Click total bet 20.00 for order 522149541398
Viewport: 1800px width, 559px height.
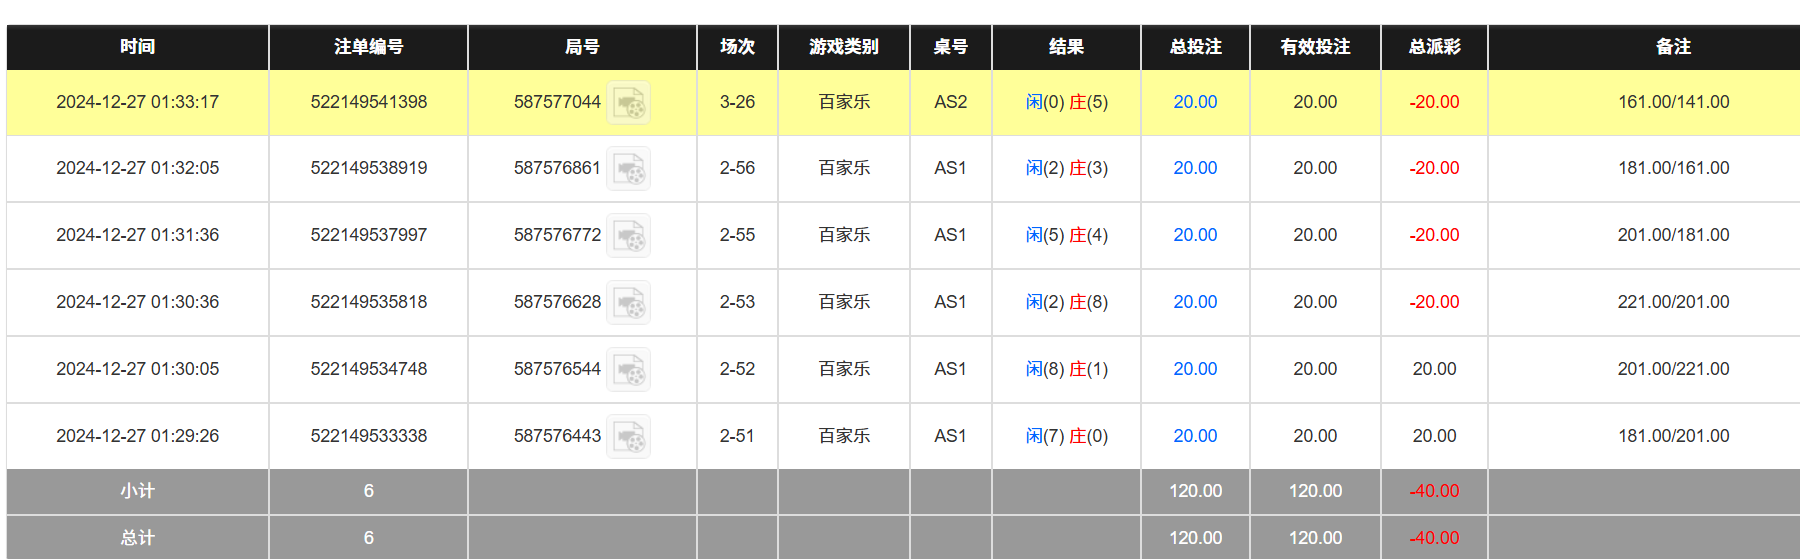(x=1195, y=102)
